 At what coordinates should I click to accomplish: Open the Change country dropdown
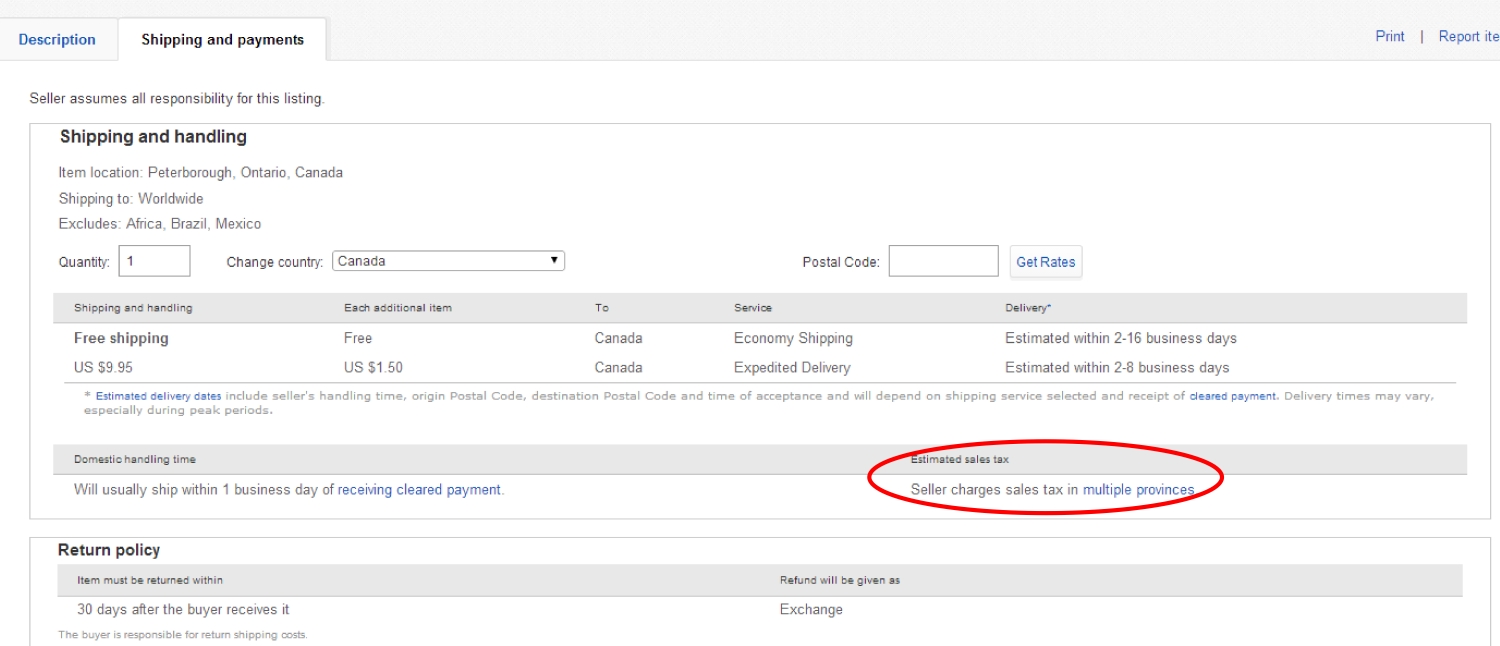(448, 261)
